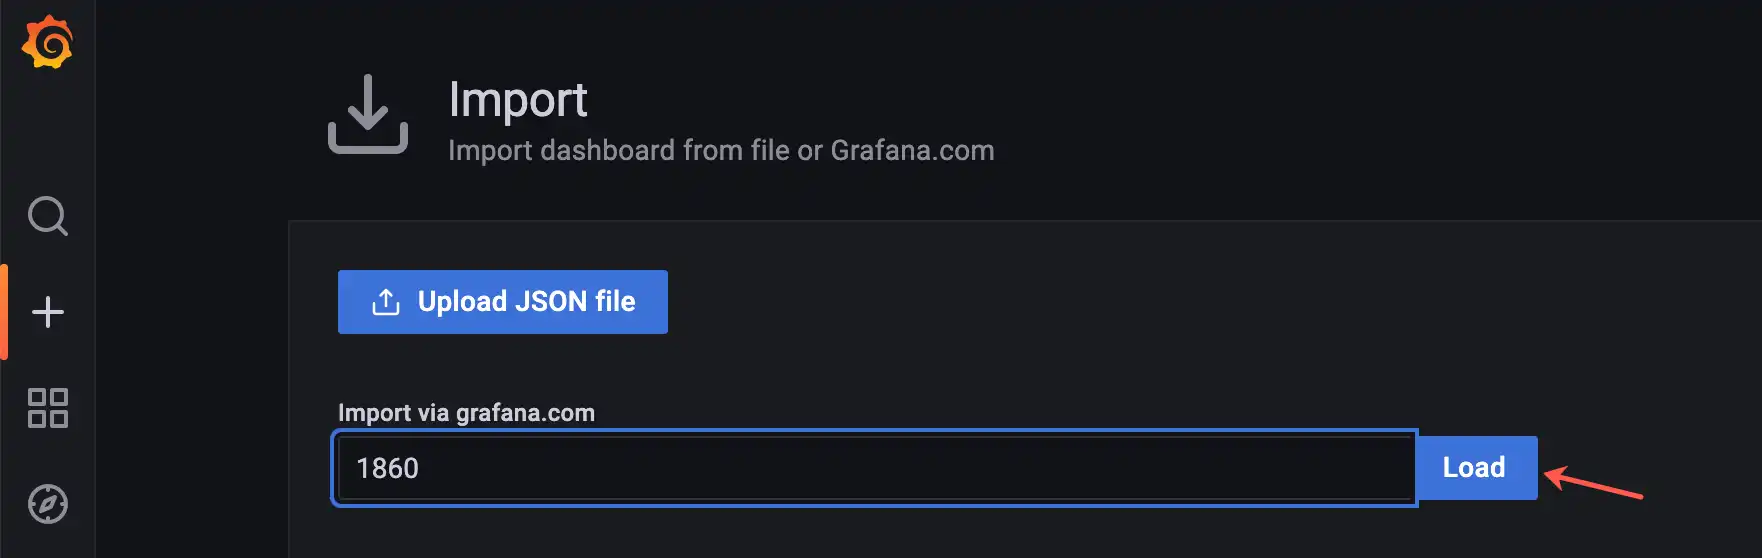Open the Create plus icon in sidebar
Screen dimensions: 1762x558
[48, 312]
